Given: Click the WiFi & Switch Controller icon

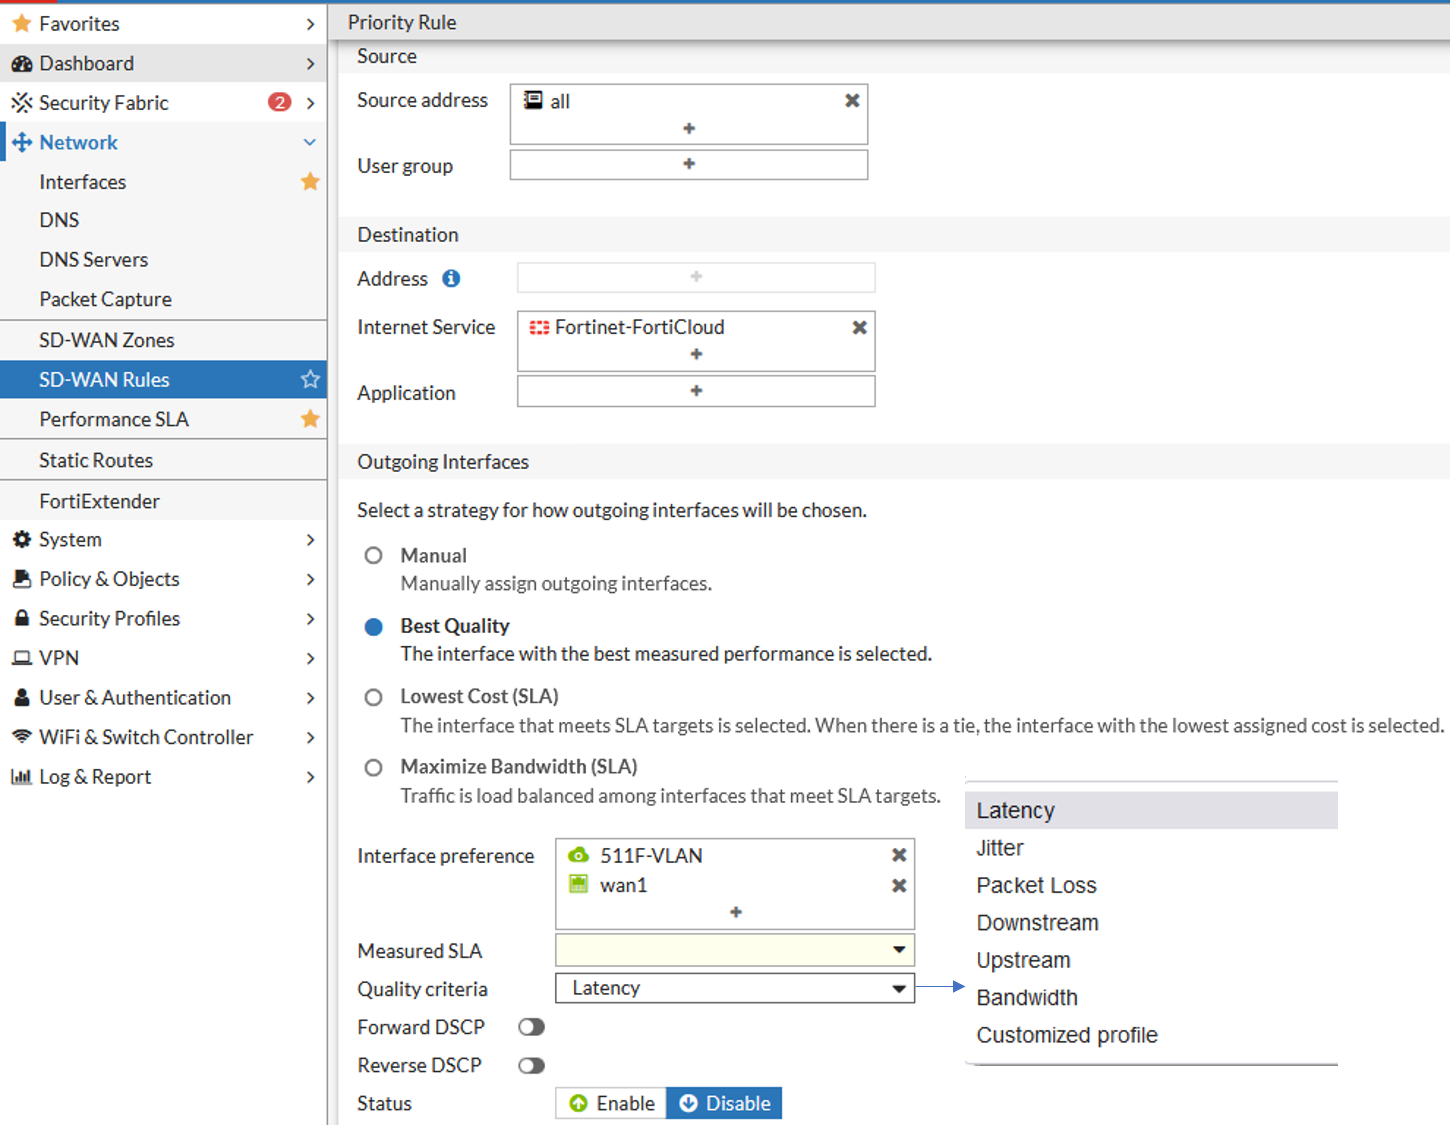Looking at the screenshot, I should [x=22, y=737].
